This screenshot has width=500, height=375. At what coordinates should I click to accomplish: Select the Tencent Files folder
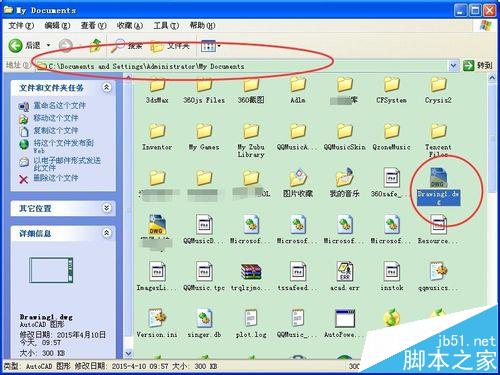point(438,140)
